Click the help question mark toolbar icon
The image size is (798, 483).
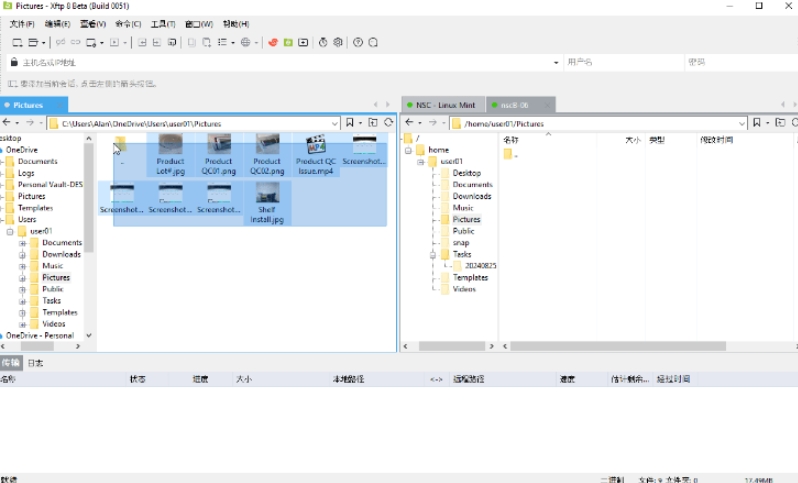(358, 42)
